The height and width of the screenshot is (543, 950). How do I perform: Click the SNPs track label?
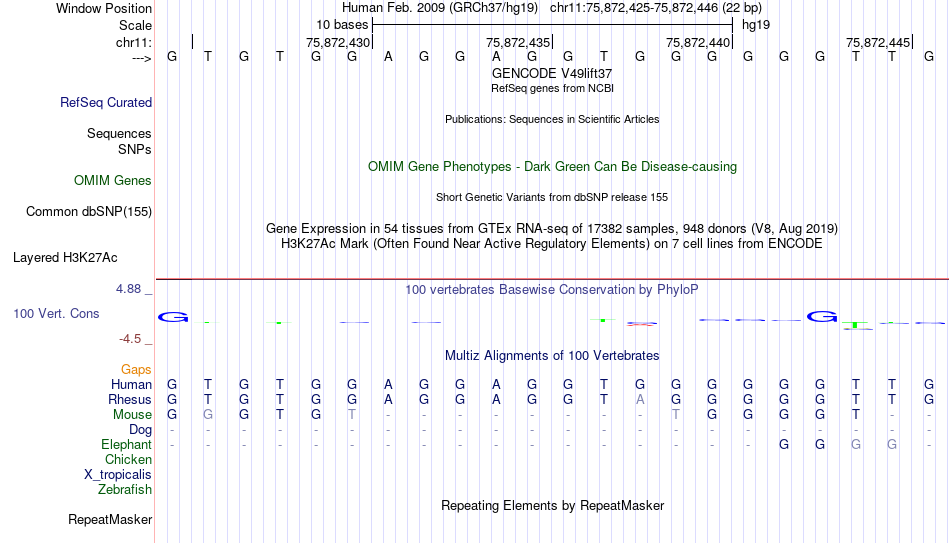point(135,149)
